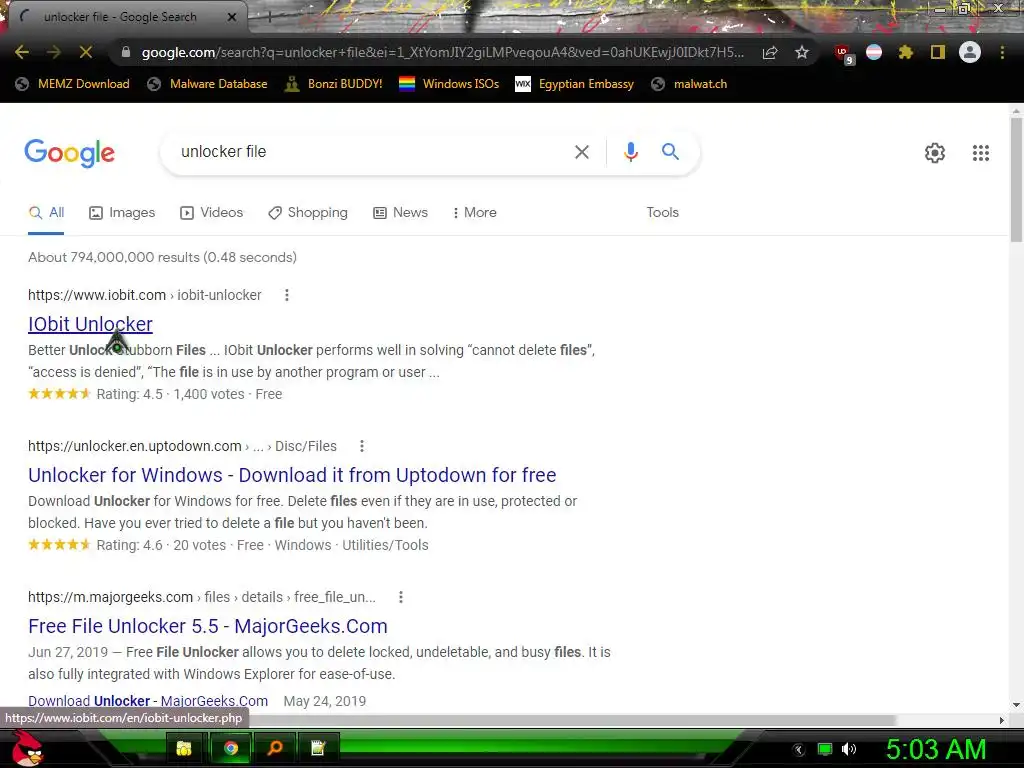Open options for iobit.com result

coord(286,295)
